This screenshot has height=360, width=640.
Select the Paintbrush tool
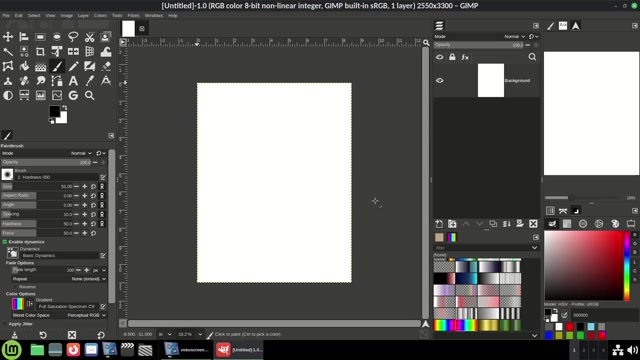[57, 66]
